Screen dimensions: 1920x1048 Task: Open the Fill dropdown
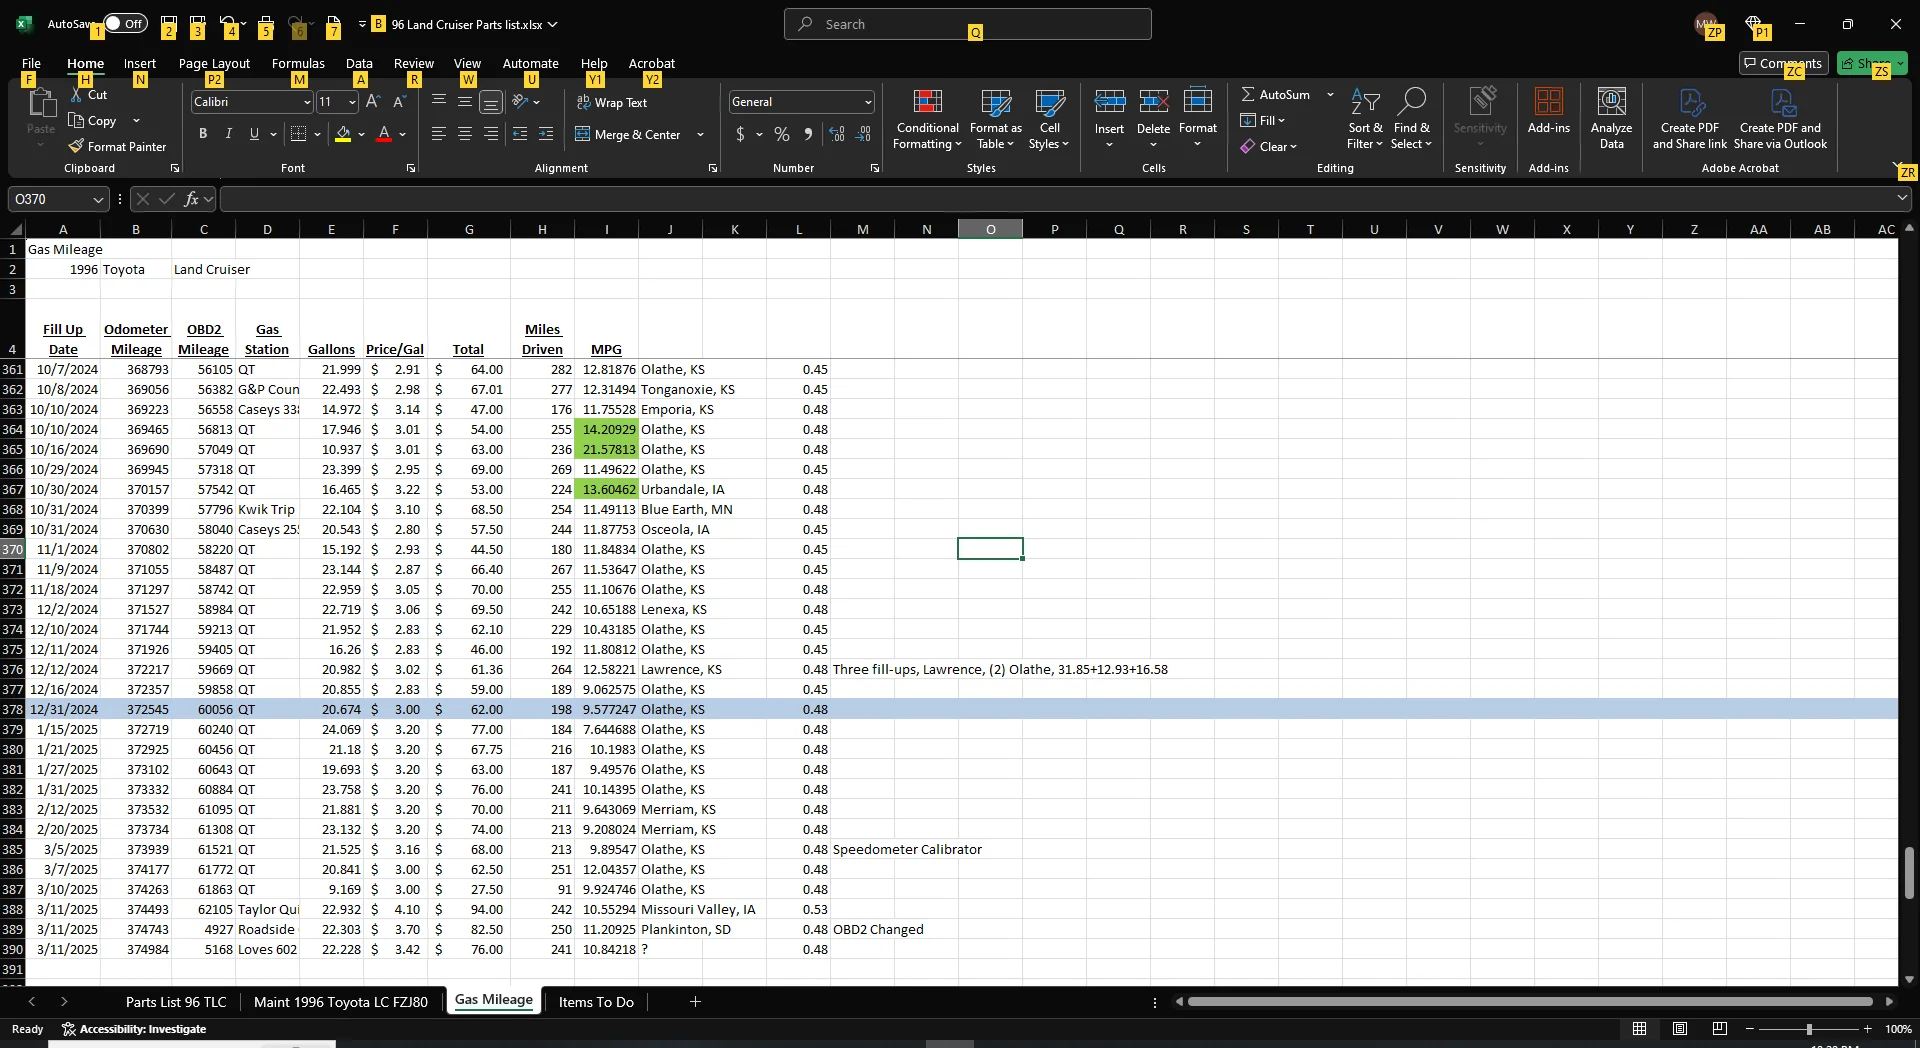point(1263,121)
